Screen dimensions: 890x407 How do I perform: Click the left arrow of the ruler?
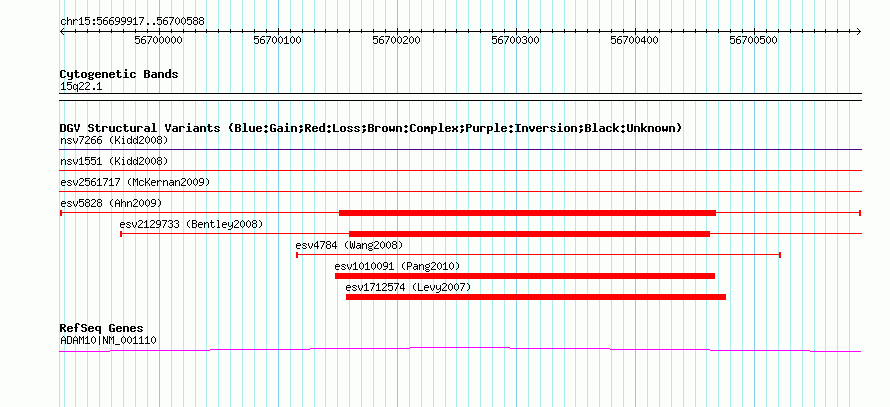click(62, 31)
